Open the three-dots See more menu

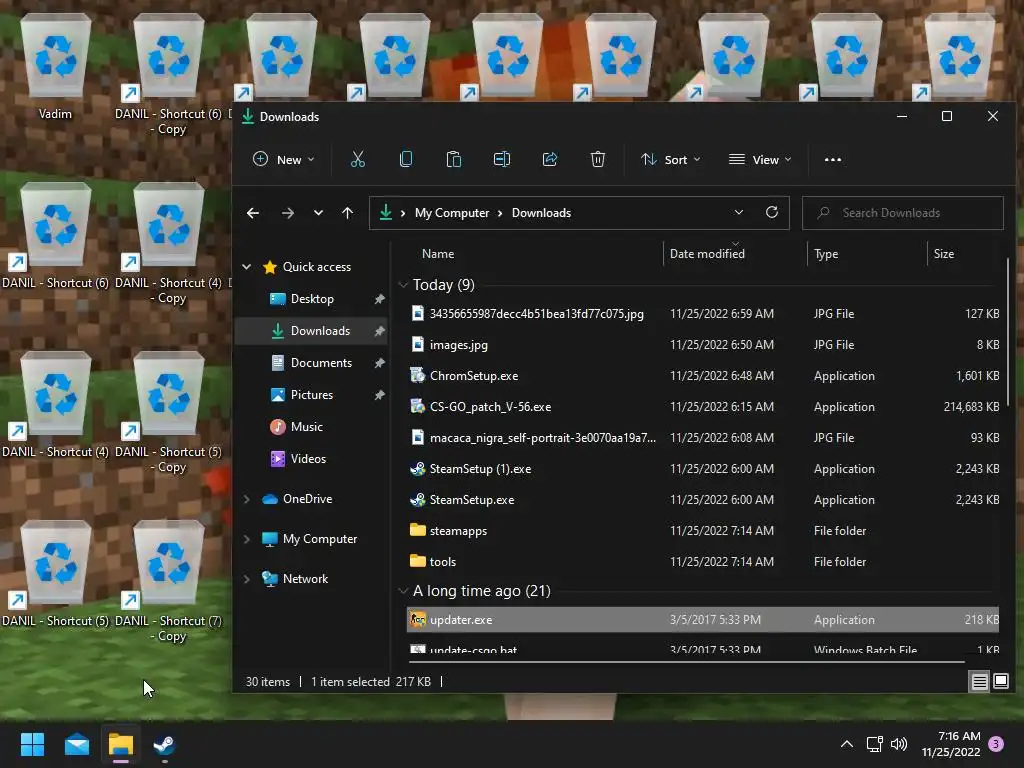pos(833,159)
